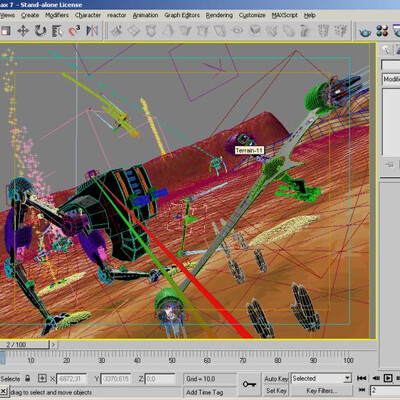Image resolution: width=400 pixels, height=400 pixels.
Task: Click the teapot Quick Render icon
Action: click(x=365, y=32)
